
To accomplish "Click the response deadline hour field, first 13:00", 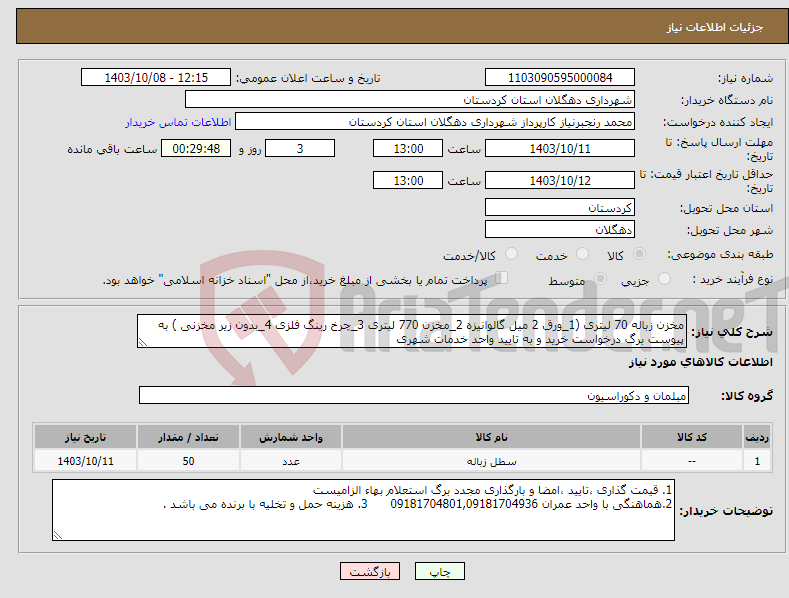I will [x=408, y=148].
